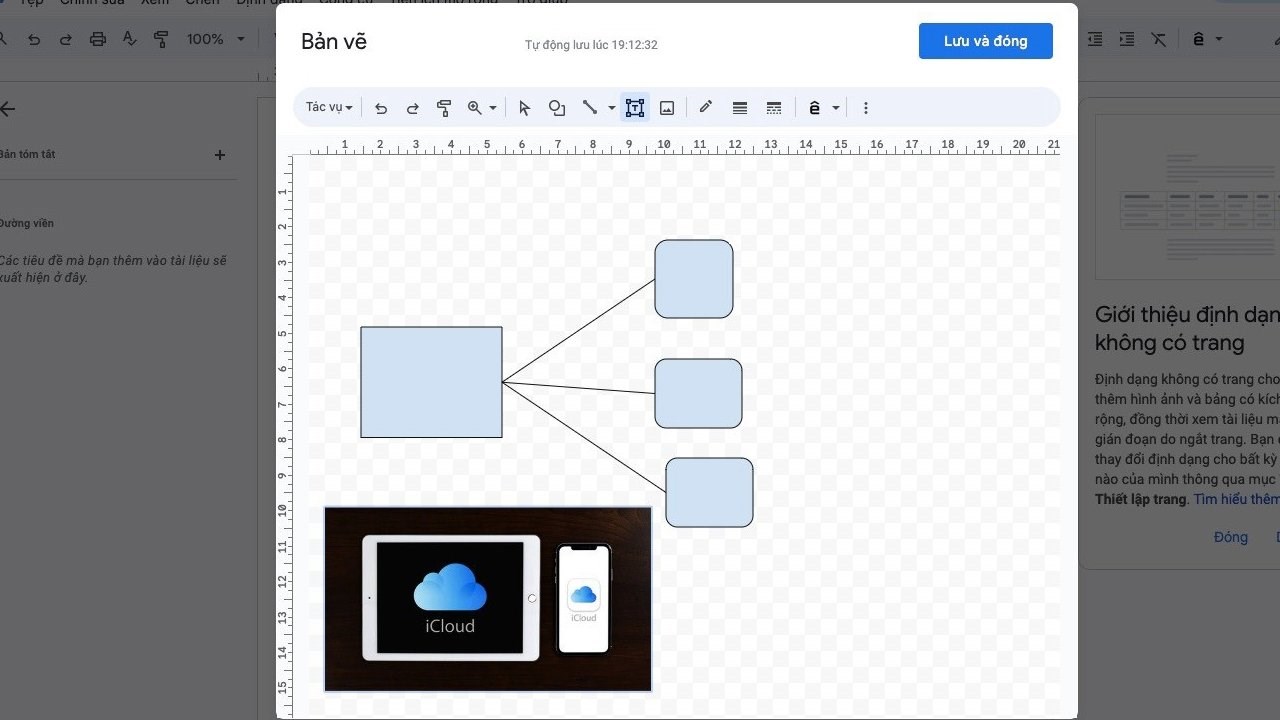This screenshot has height=720, width=1280.
Task: Increase indent in Docs background toolbar
Action: tap(1127, 39)
